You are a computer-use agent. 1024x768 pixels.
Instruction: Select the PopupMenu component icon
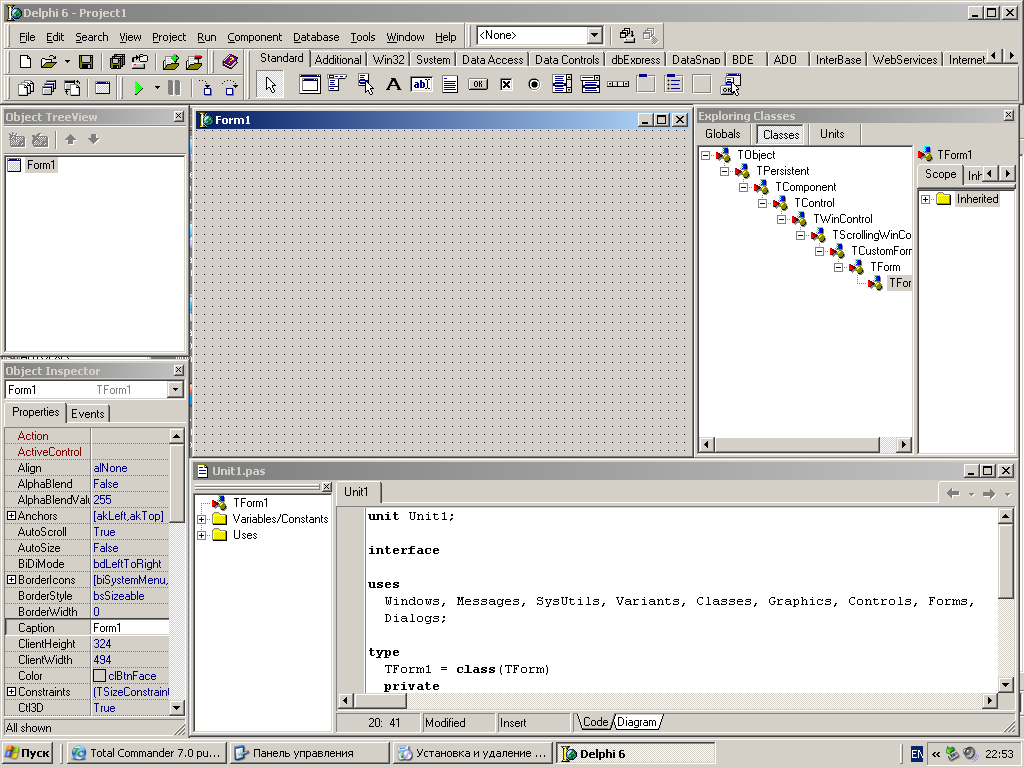[366, 84]
